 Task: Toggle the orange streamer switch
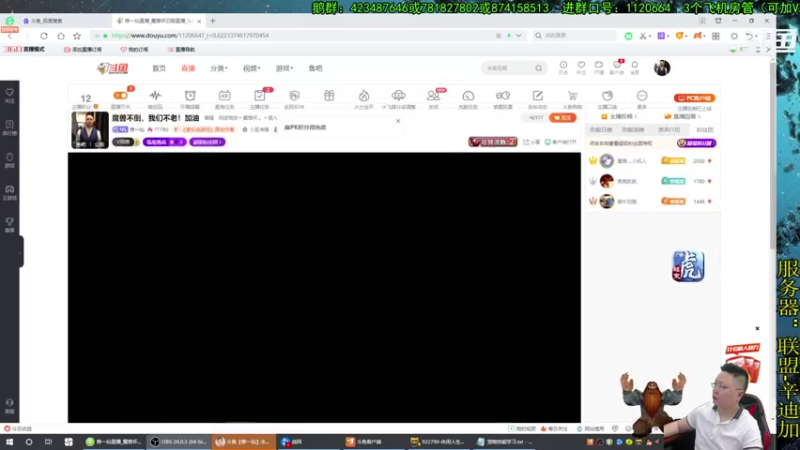tap(120, 95)
